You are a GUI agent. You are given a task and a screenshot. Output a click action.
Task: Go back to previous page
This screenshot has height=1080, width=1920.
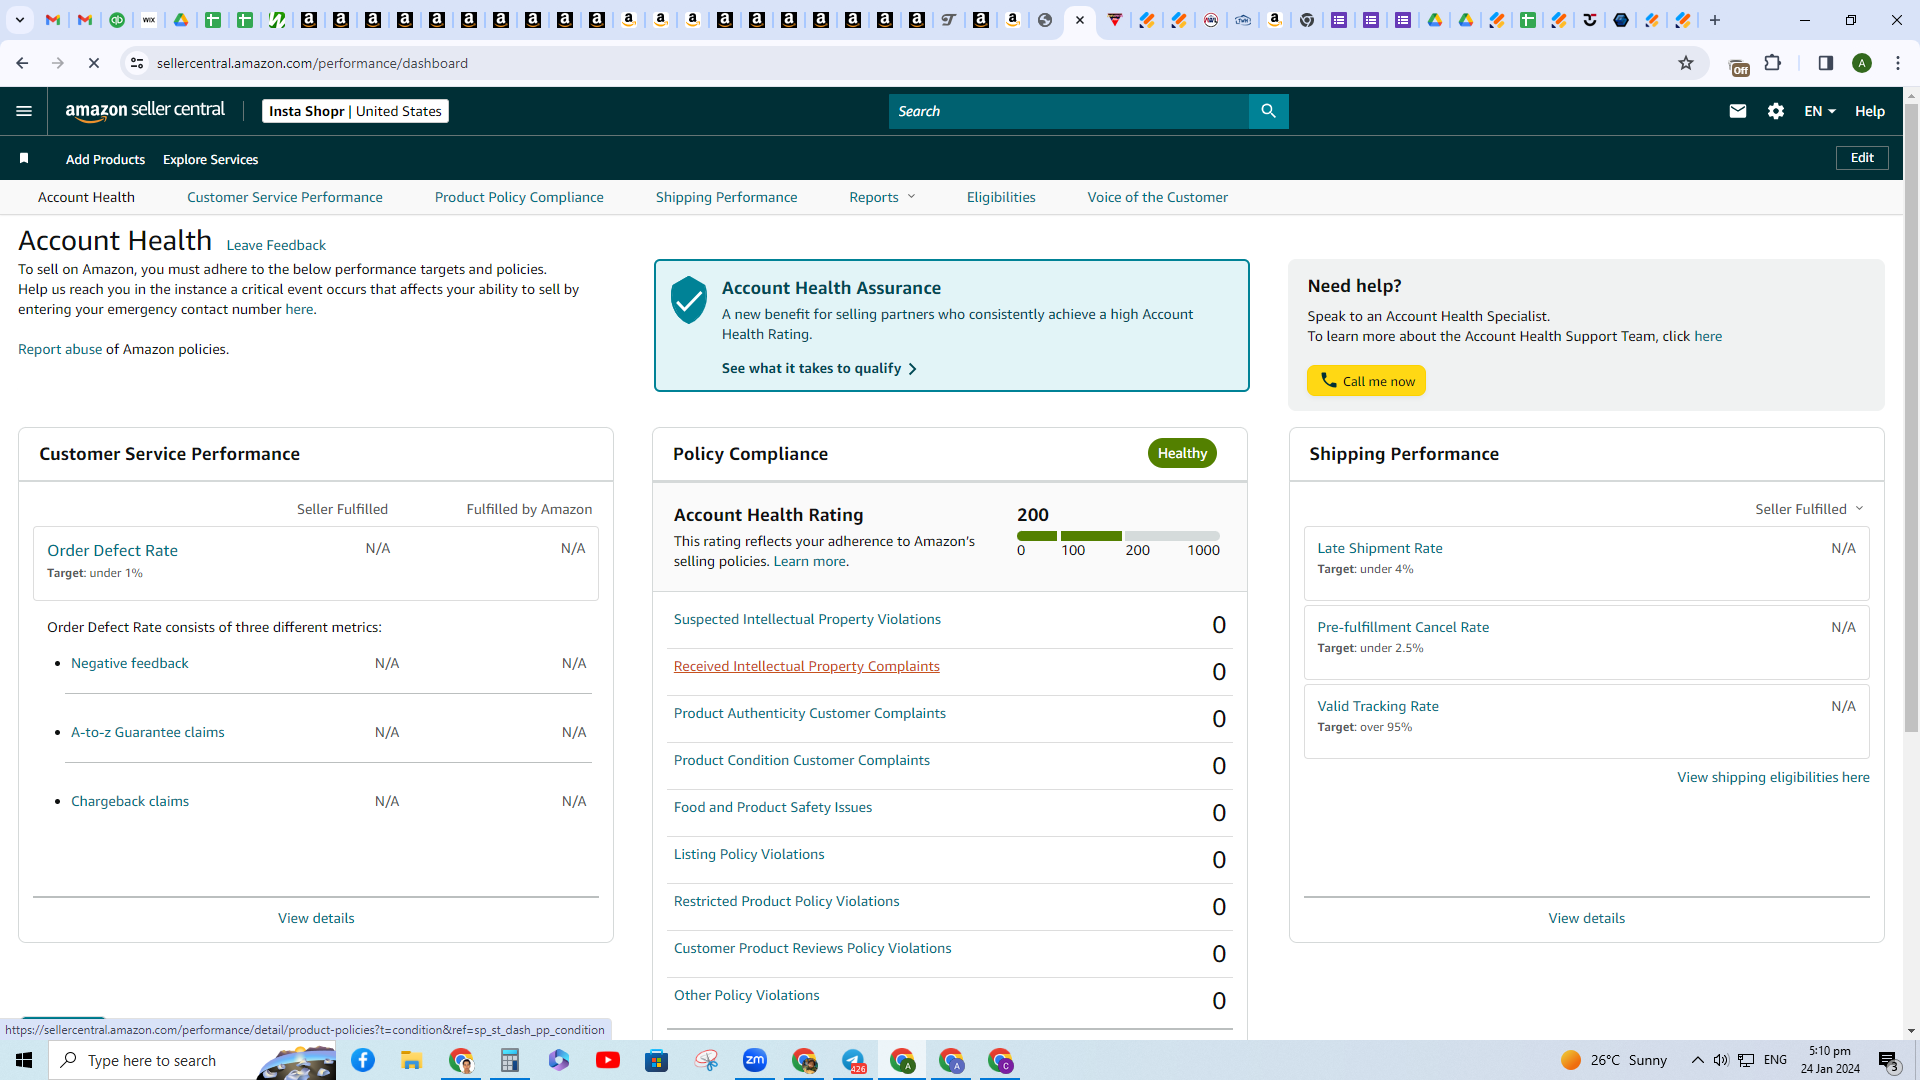pyautogui.click(x=22, y=63)
